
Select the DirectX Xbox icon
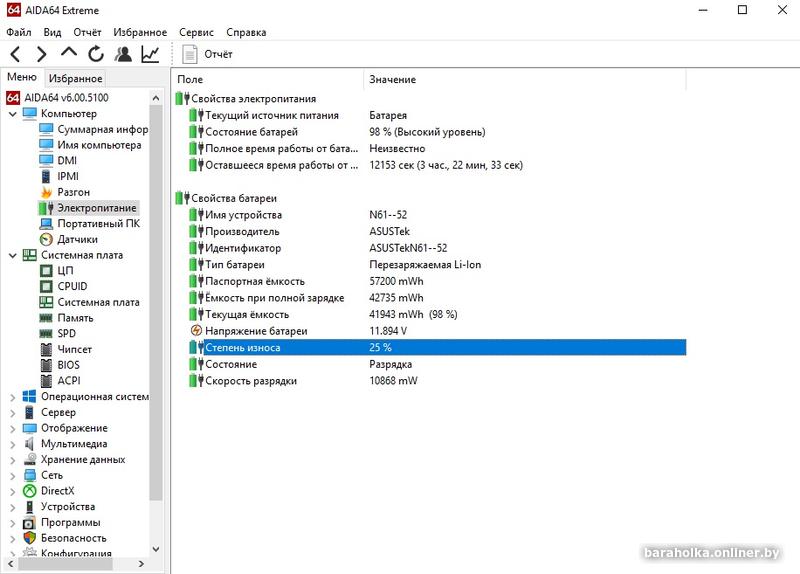click(x=30, y=491)
